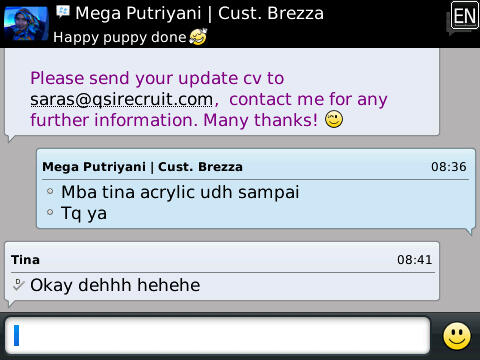Click the Tina sender name label
Image resolution: width=480 pixels, height=360 pixels.
click(x=25, y=260)
